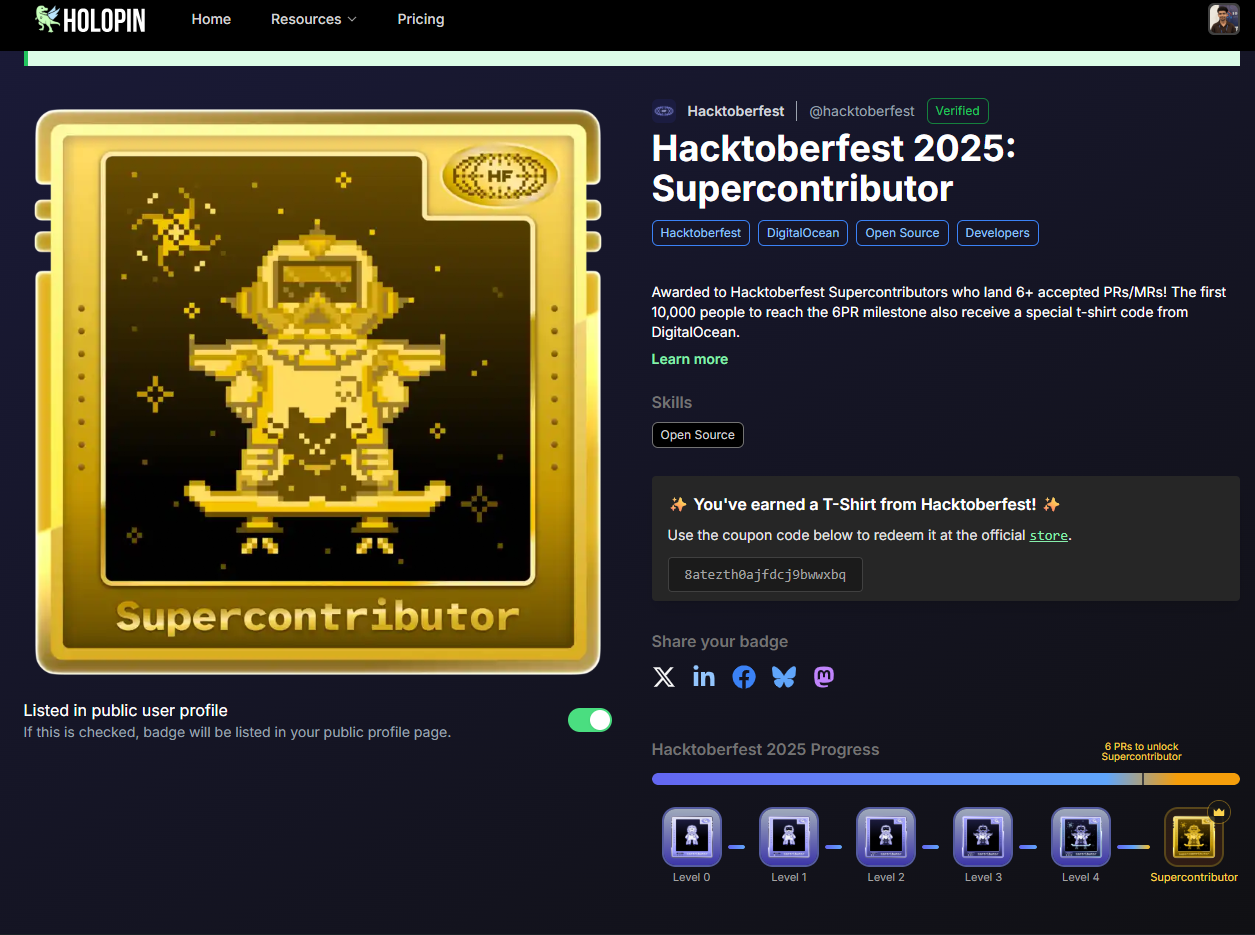Click the Learn more link
This screenshot has width=1255, height=935.
click(689, 359)
